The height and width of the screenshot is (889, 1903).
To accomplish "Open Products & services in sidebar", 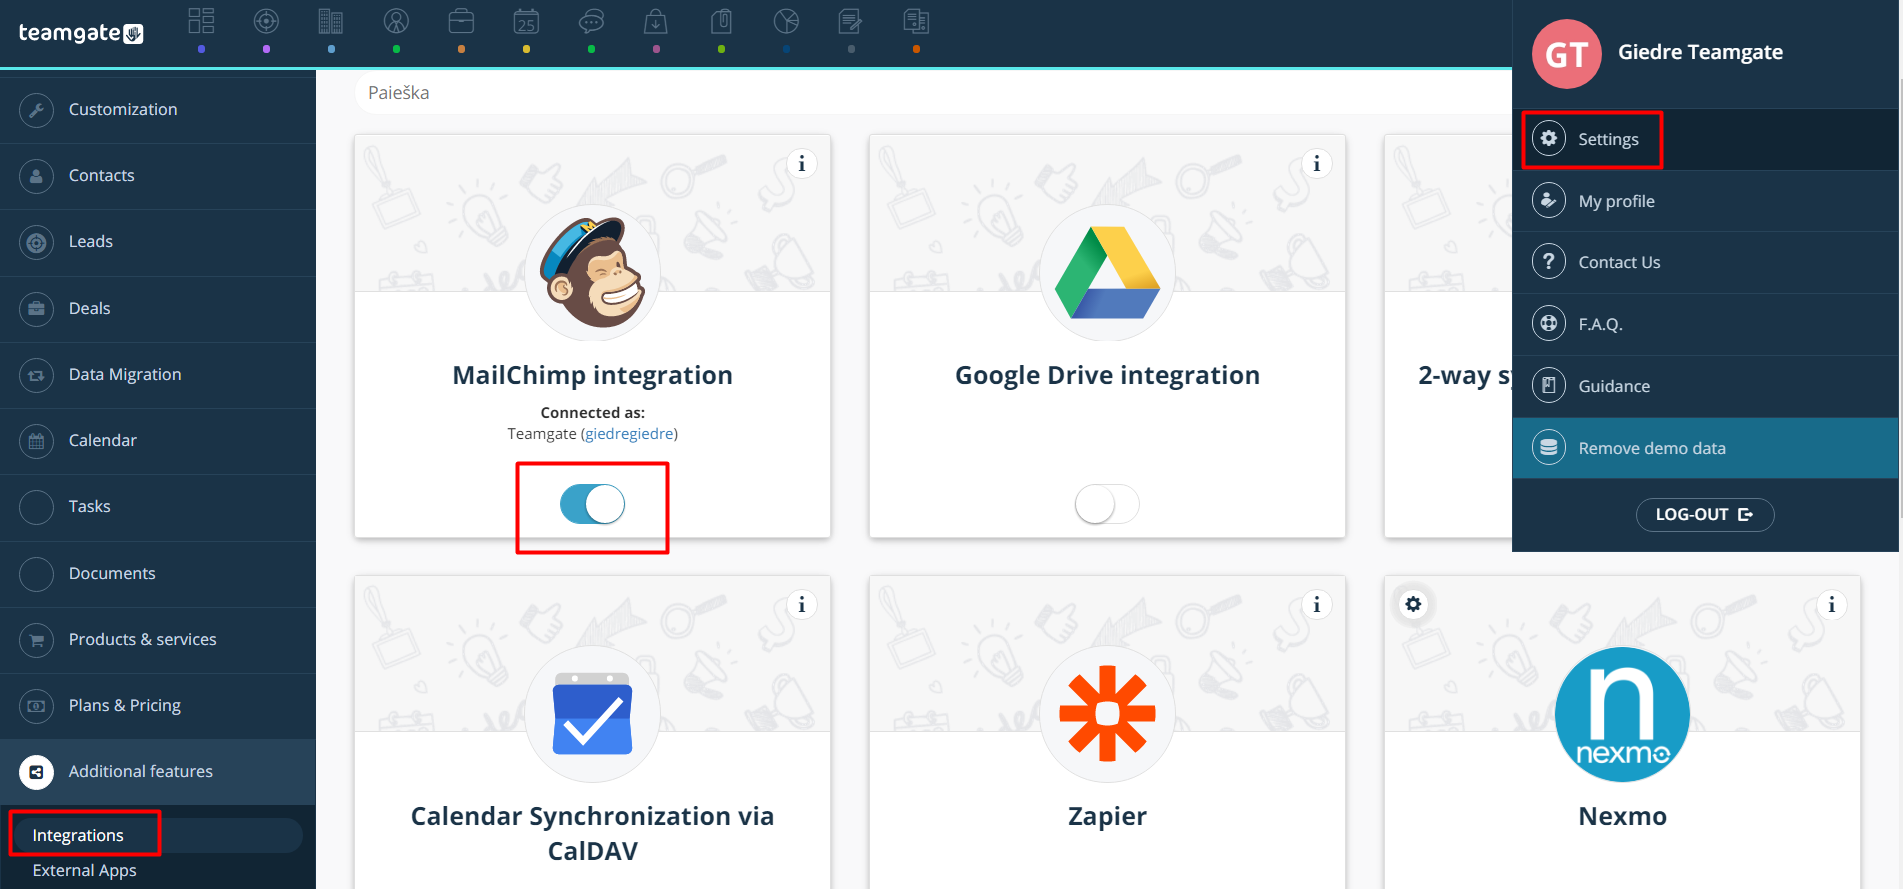I will pos(158,640).
